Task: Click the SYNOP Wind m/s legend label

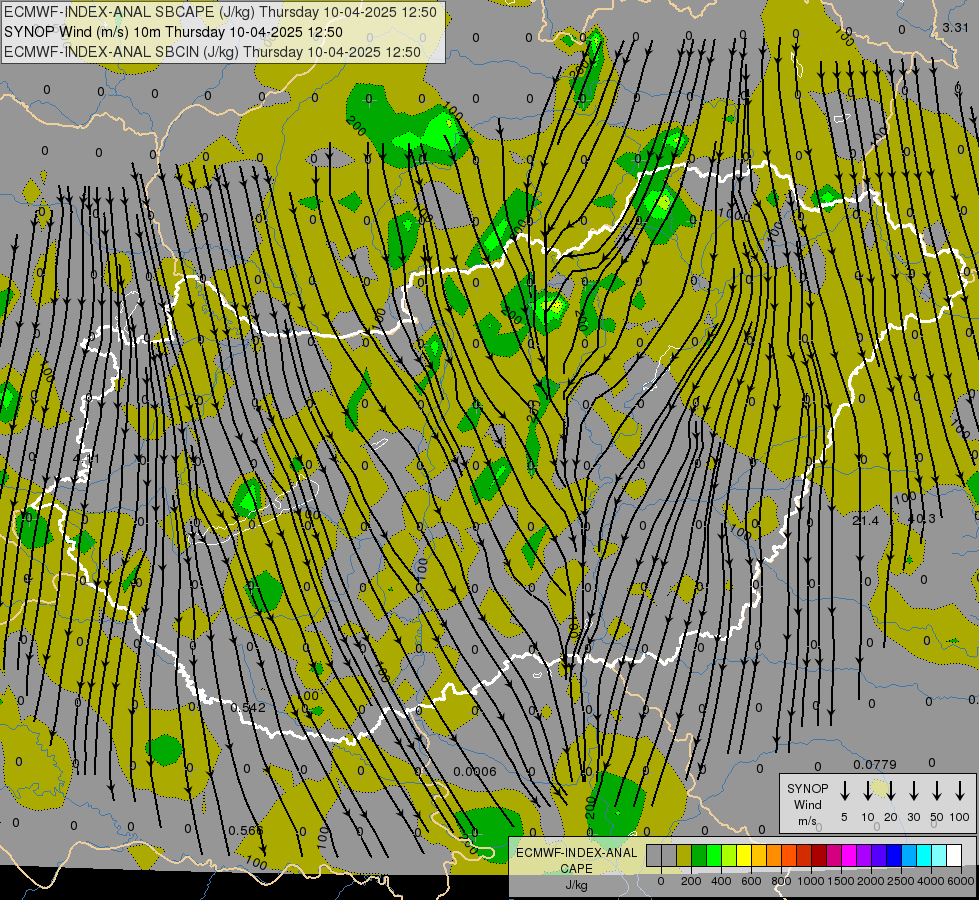Action: (807, 804)
